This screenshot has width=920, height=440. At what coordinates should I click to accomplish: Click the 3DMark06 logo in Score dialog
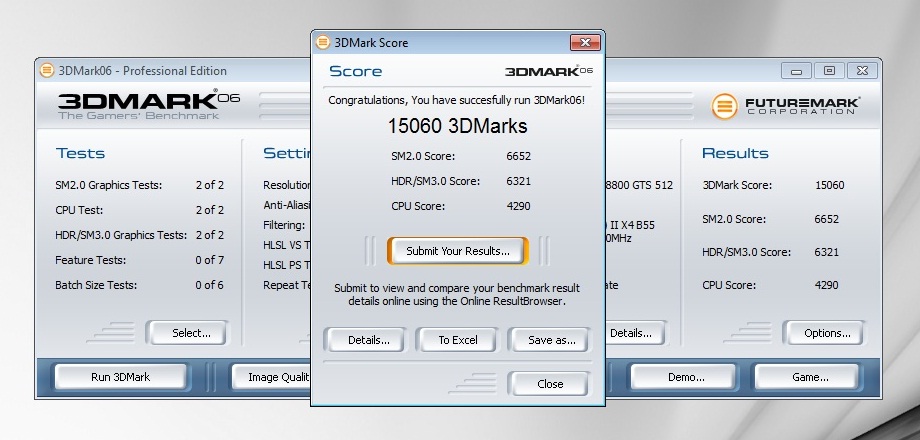coord(548,72)
